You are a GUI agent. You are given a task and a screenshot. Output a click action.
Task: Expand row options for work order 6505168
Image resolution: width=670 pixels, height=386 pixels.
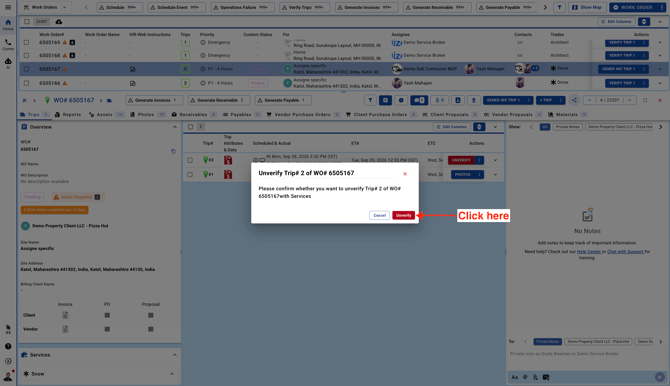pyautogui.click(x=660, y=55)
